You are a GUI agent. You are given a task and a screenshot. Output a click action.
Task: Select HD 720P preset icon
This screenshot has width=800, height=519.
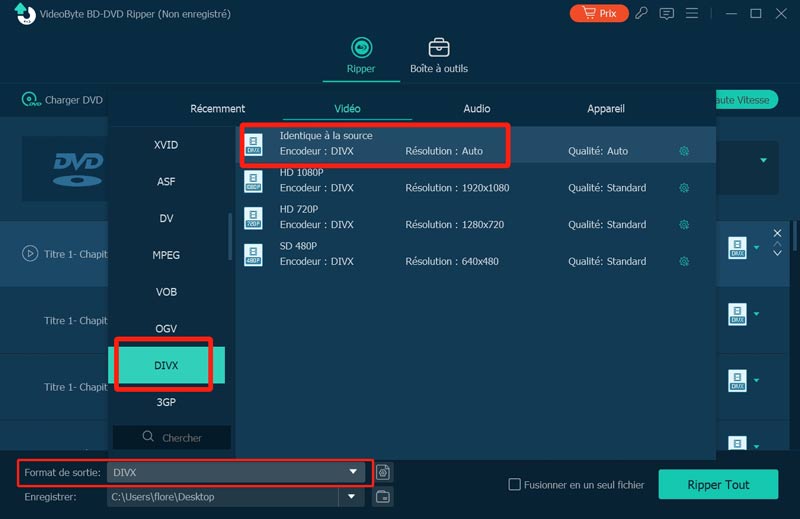click(x=254, y=218)
